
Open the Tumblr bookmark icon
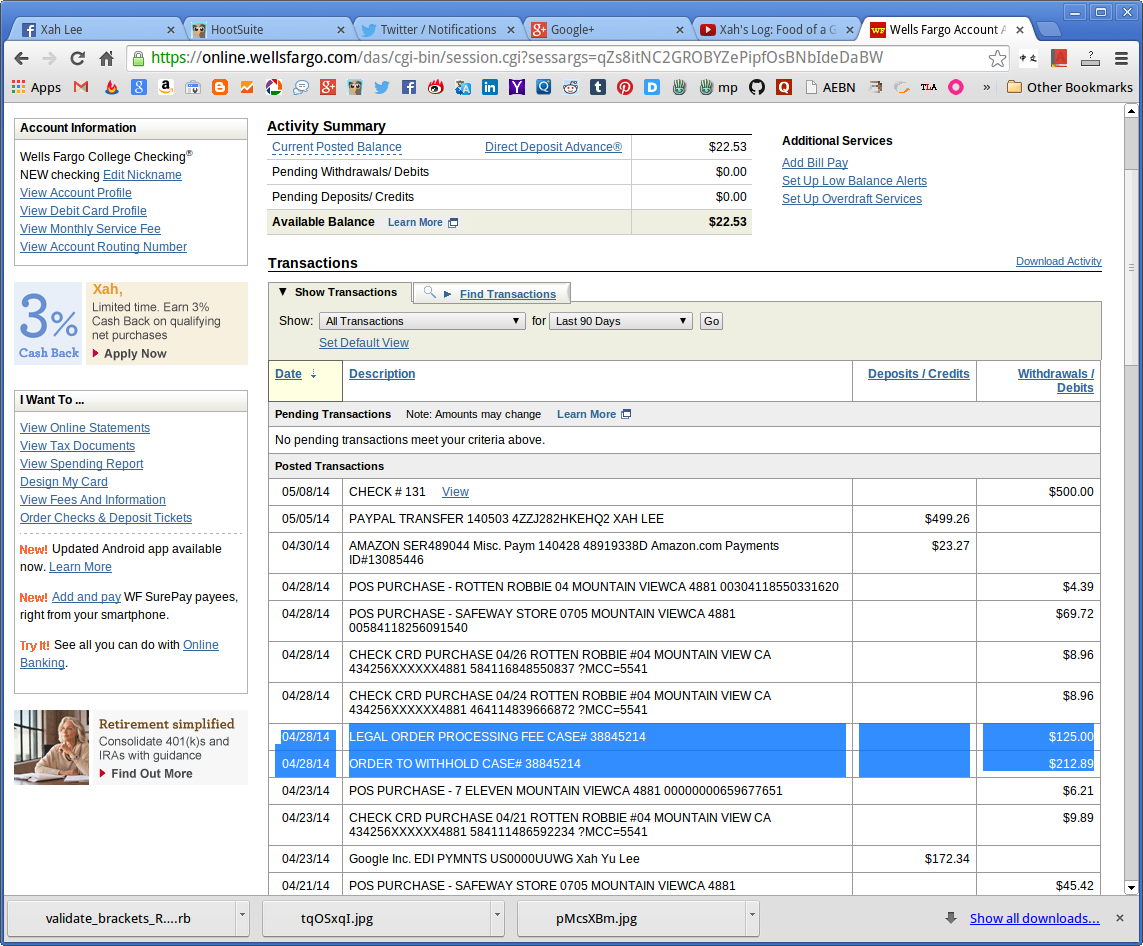(598, 87)
